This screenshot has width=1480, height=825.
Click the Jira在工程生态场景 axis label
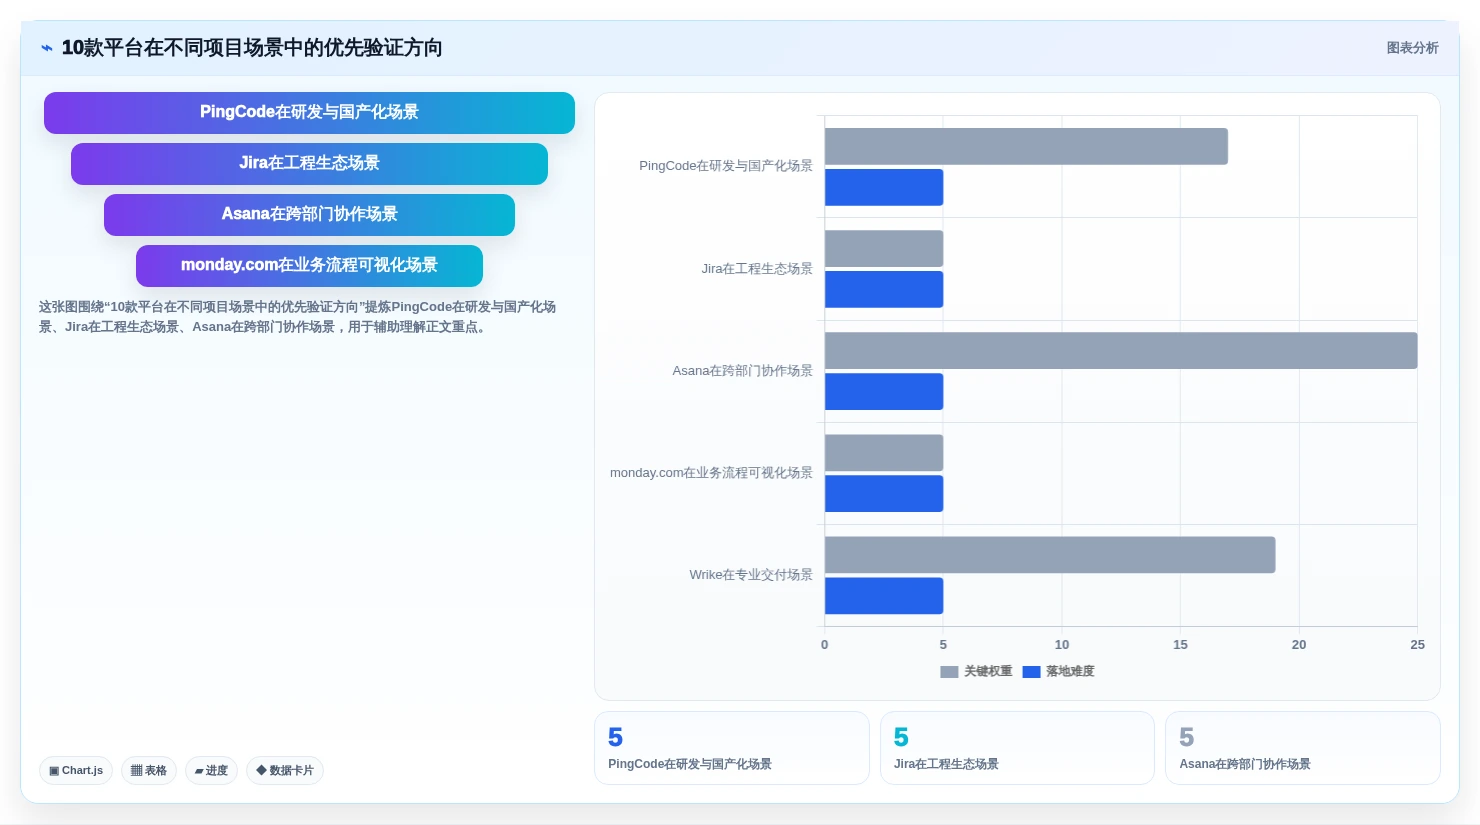[x=757, y=269]
